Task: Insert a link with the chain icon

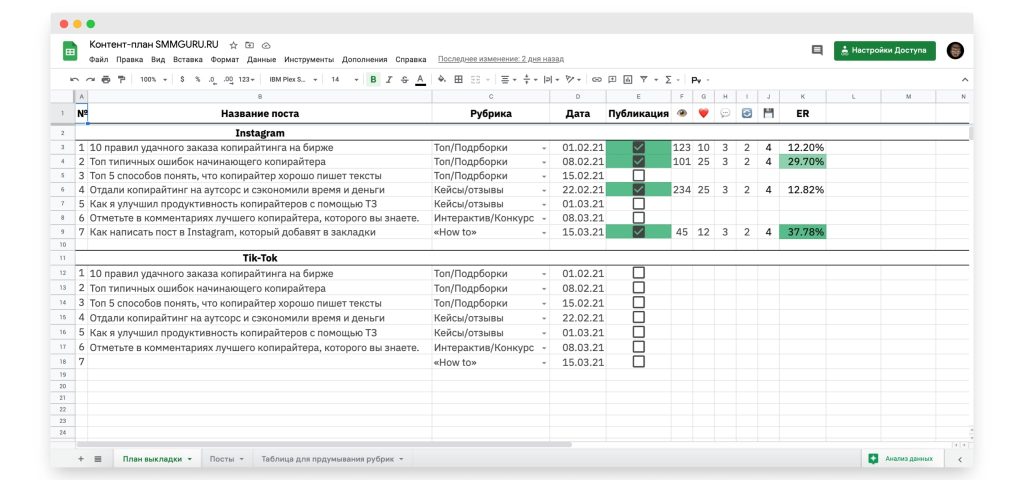Action: click(597, 79)
